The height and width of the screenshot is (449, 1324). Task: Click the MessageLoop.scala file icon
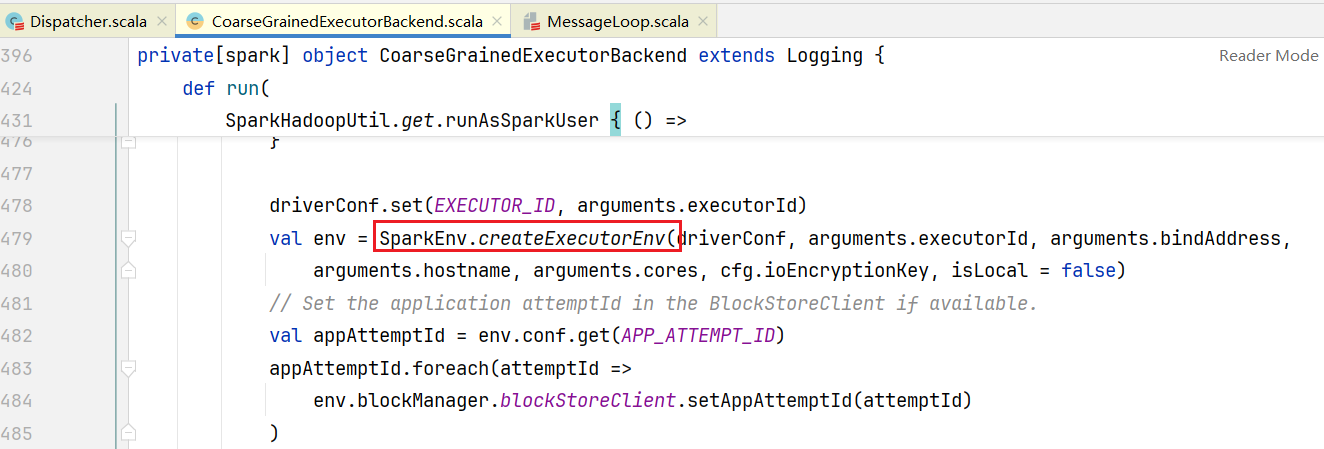pyautogui.click(x=531, y=21)
